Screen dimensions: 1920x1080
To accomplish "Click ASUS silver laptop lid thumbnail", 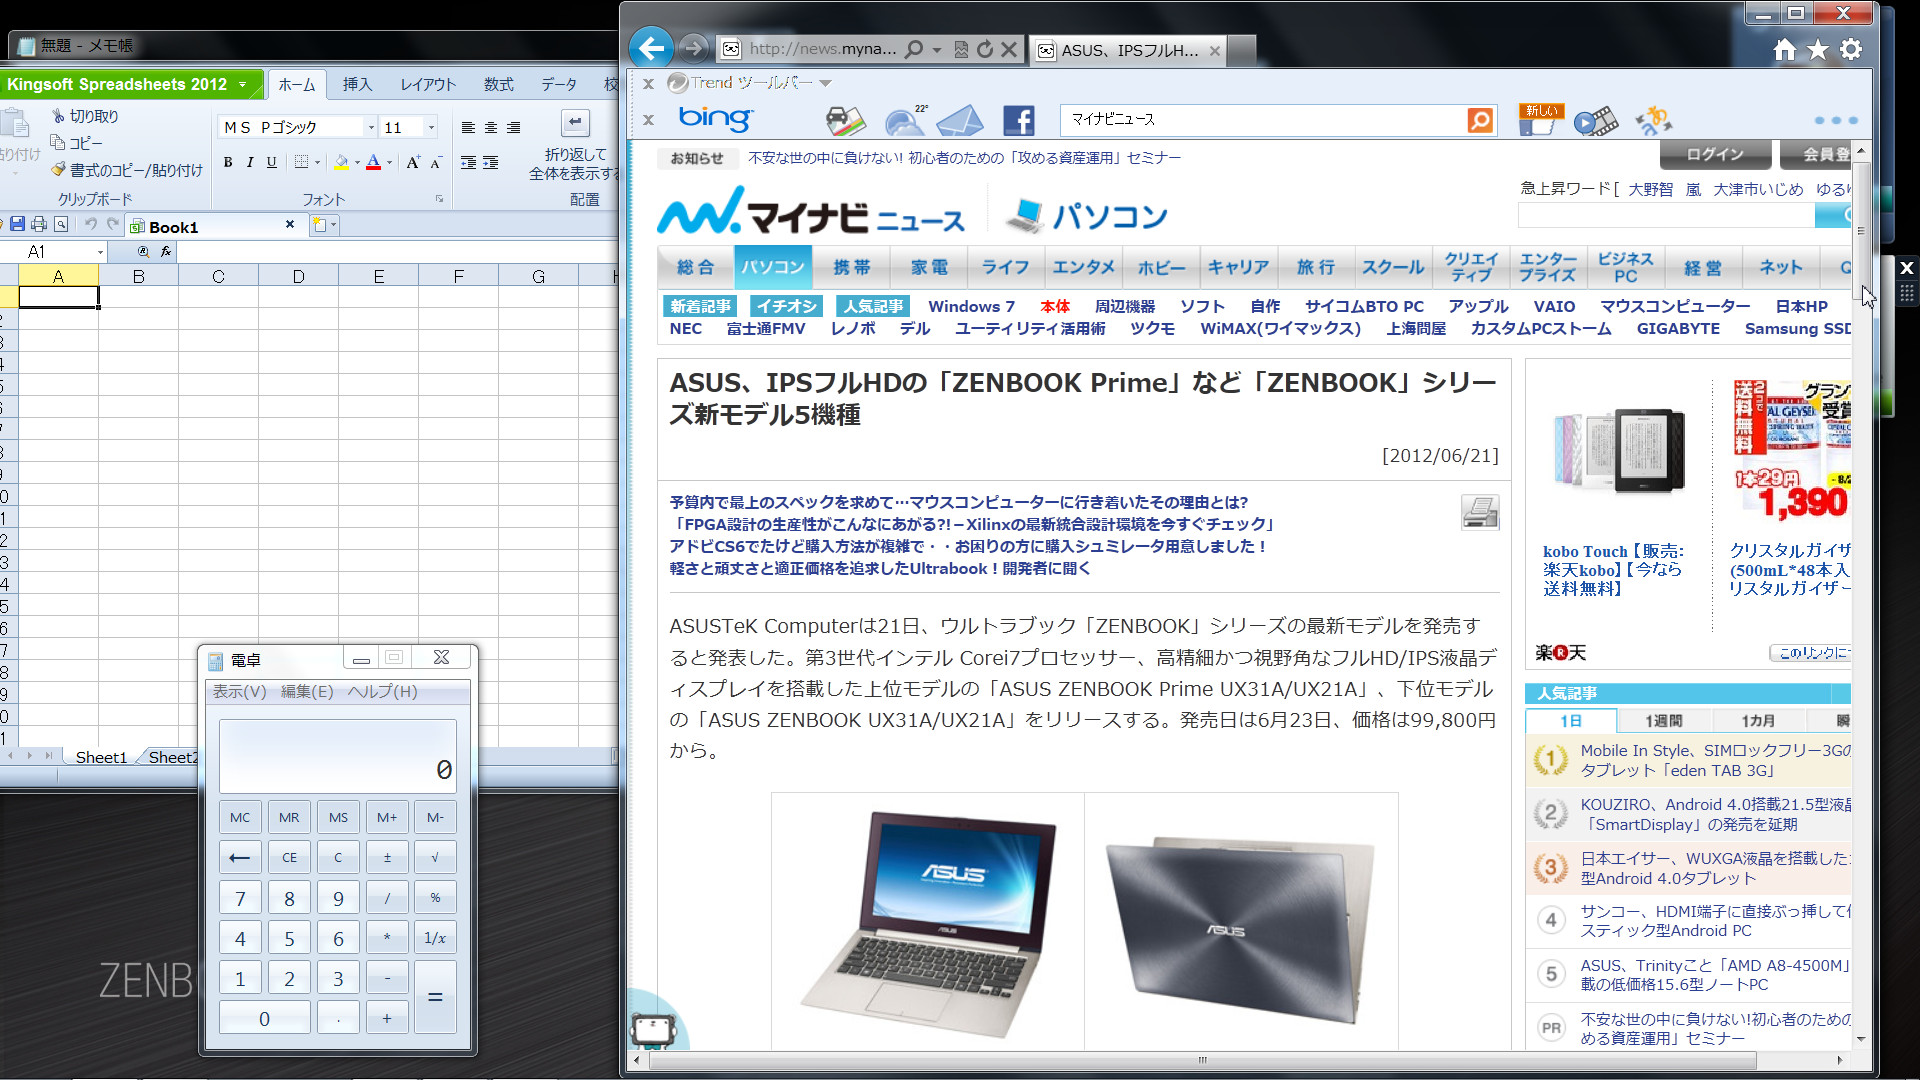I will [x=1240, y=923].
